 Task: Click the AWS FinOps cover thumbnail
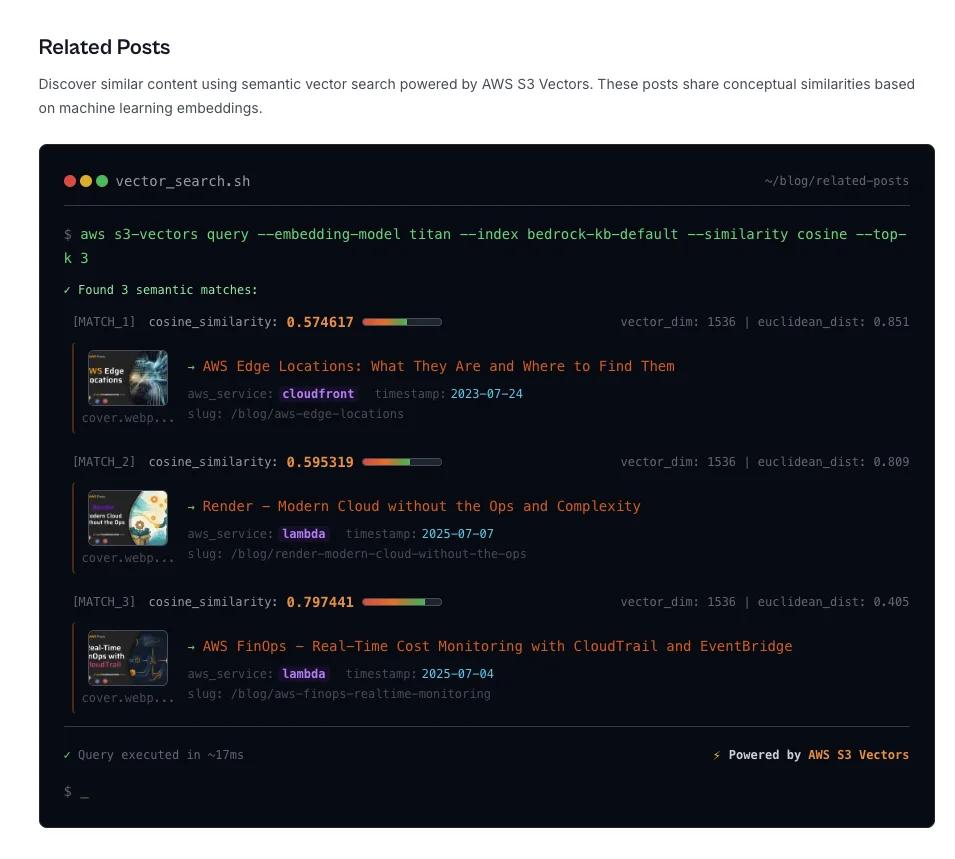point(128,658)
